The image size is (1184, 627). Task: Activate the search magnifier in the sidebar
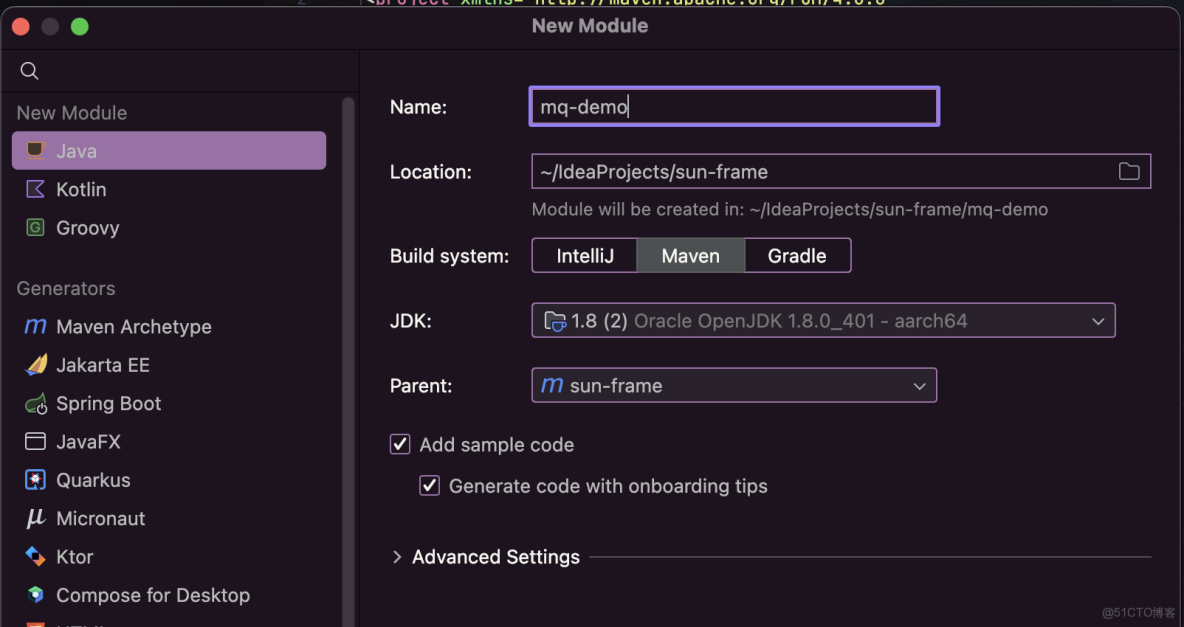[29, 71]
